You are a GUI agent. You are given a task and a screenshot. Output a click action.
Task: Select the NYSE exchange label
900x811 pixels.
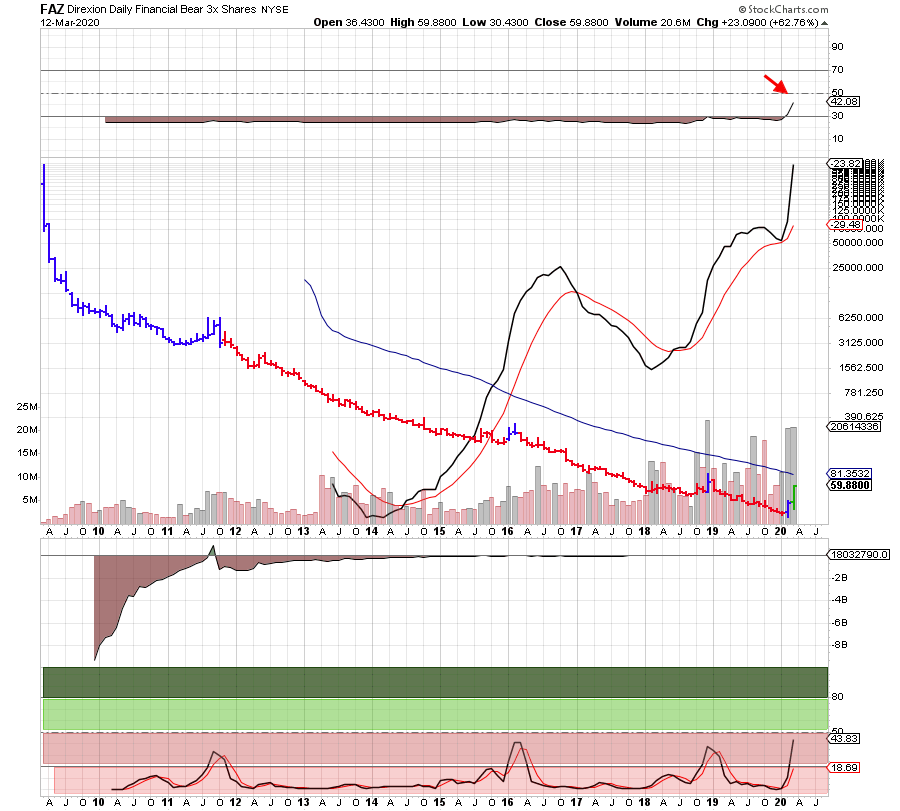click(276, 9)
